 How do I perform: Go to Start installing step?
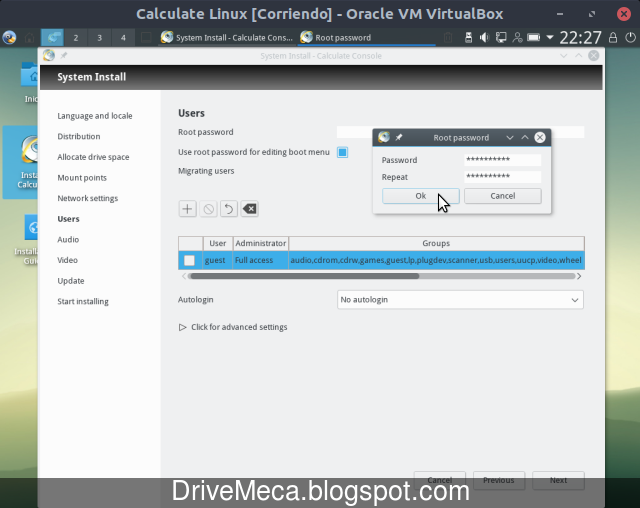coord(83,302)
